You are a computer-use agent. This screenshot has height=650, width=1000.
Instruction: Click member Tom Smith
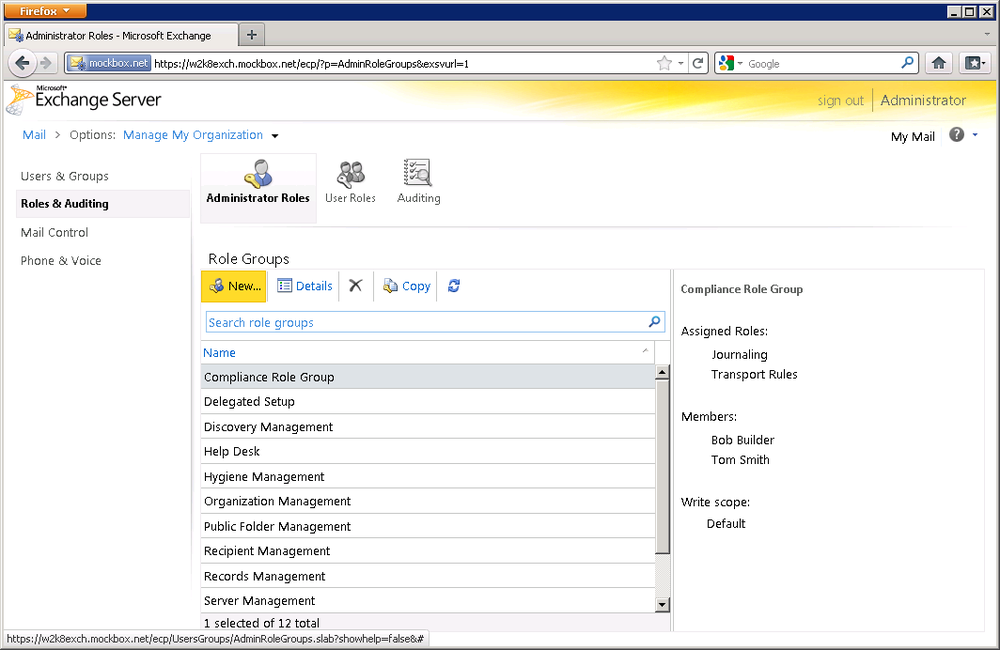pyautogui.click(x=740, y=460)
